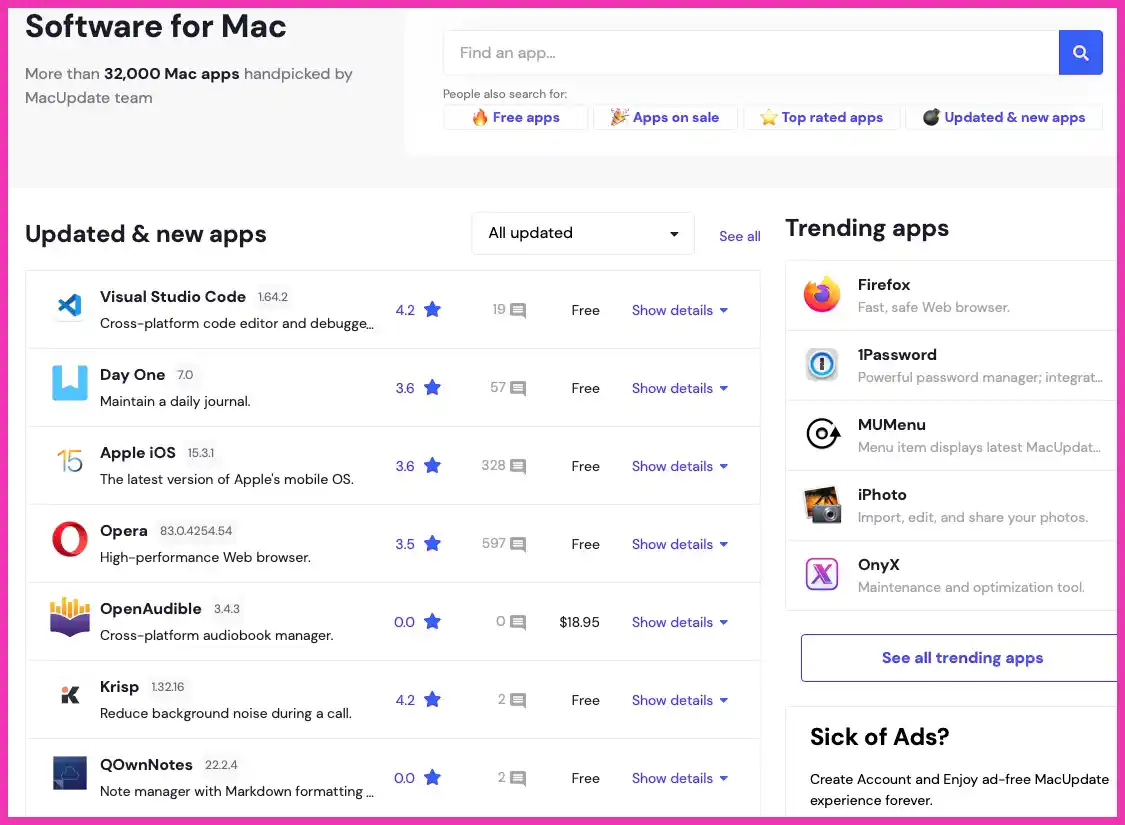1125x825 pixels.
Task: Click the iPhoto icon in Trending apps
Action: click(x=822, y=504)
